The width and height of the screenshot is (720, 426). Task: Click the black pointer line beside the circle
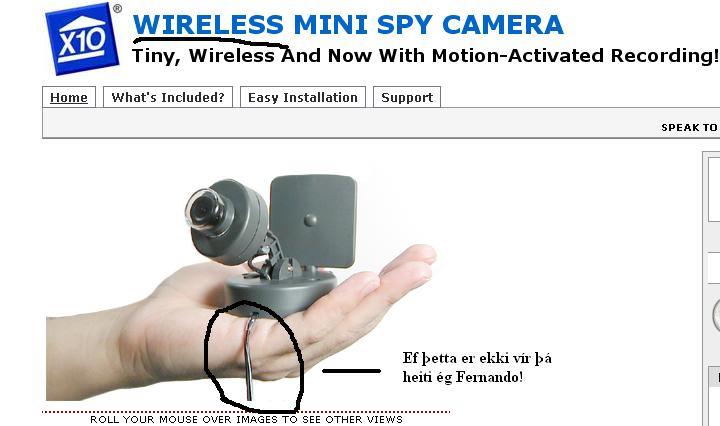352,370
